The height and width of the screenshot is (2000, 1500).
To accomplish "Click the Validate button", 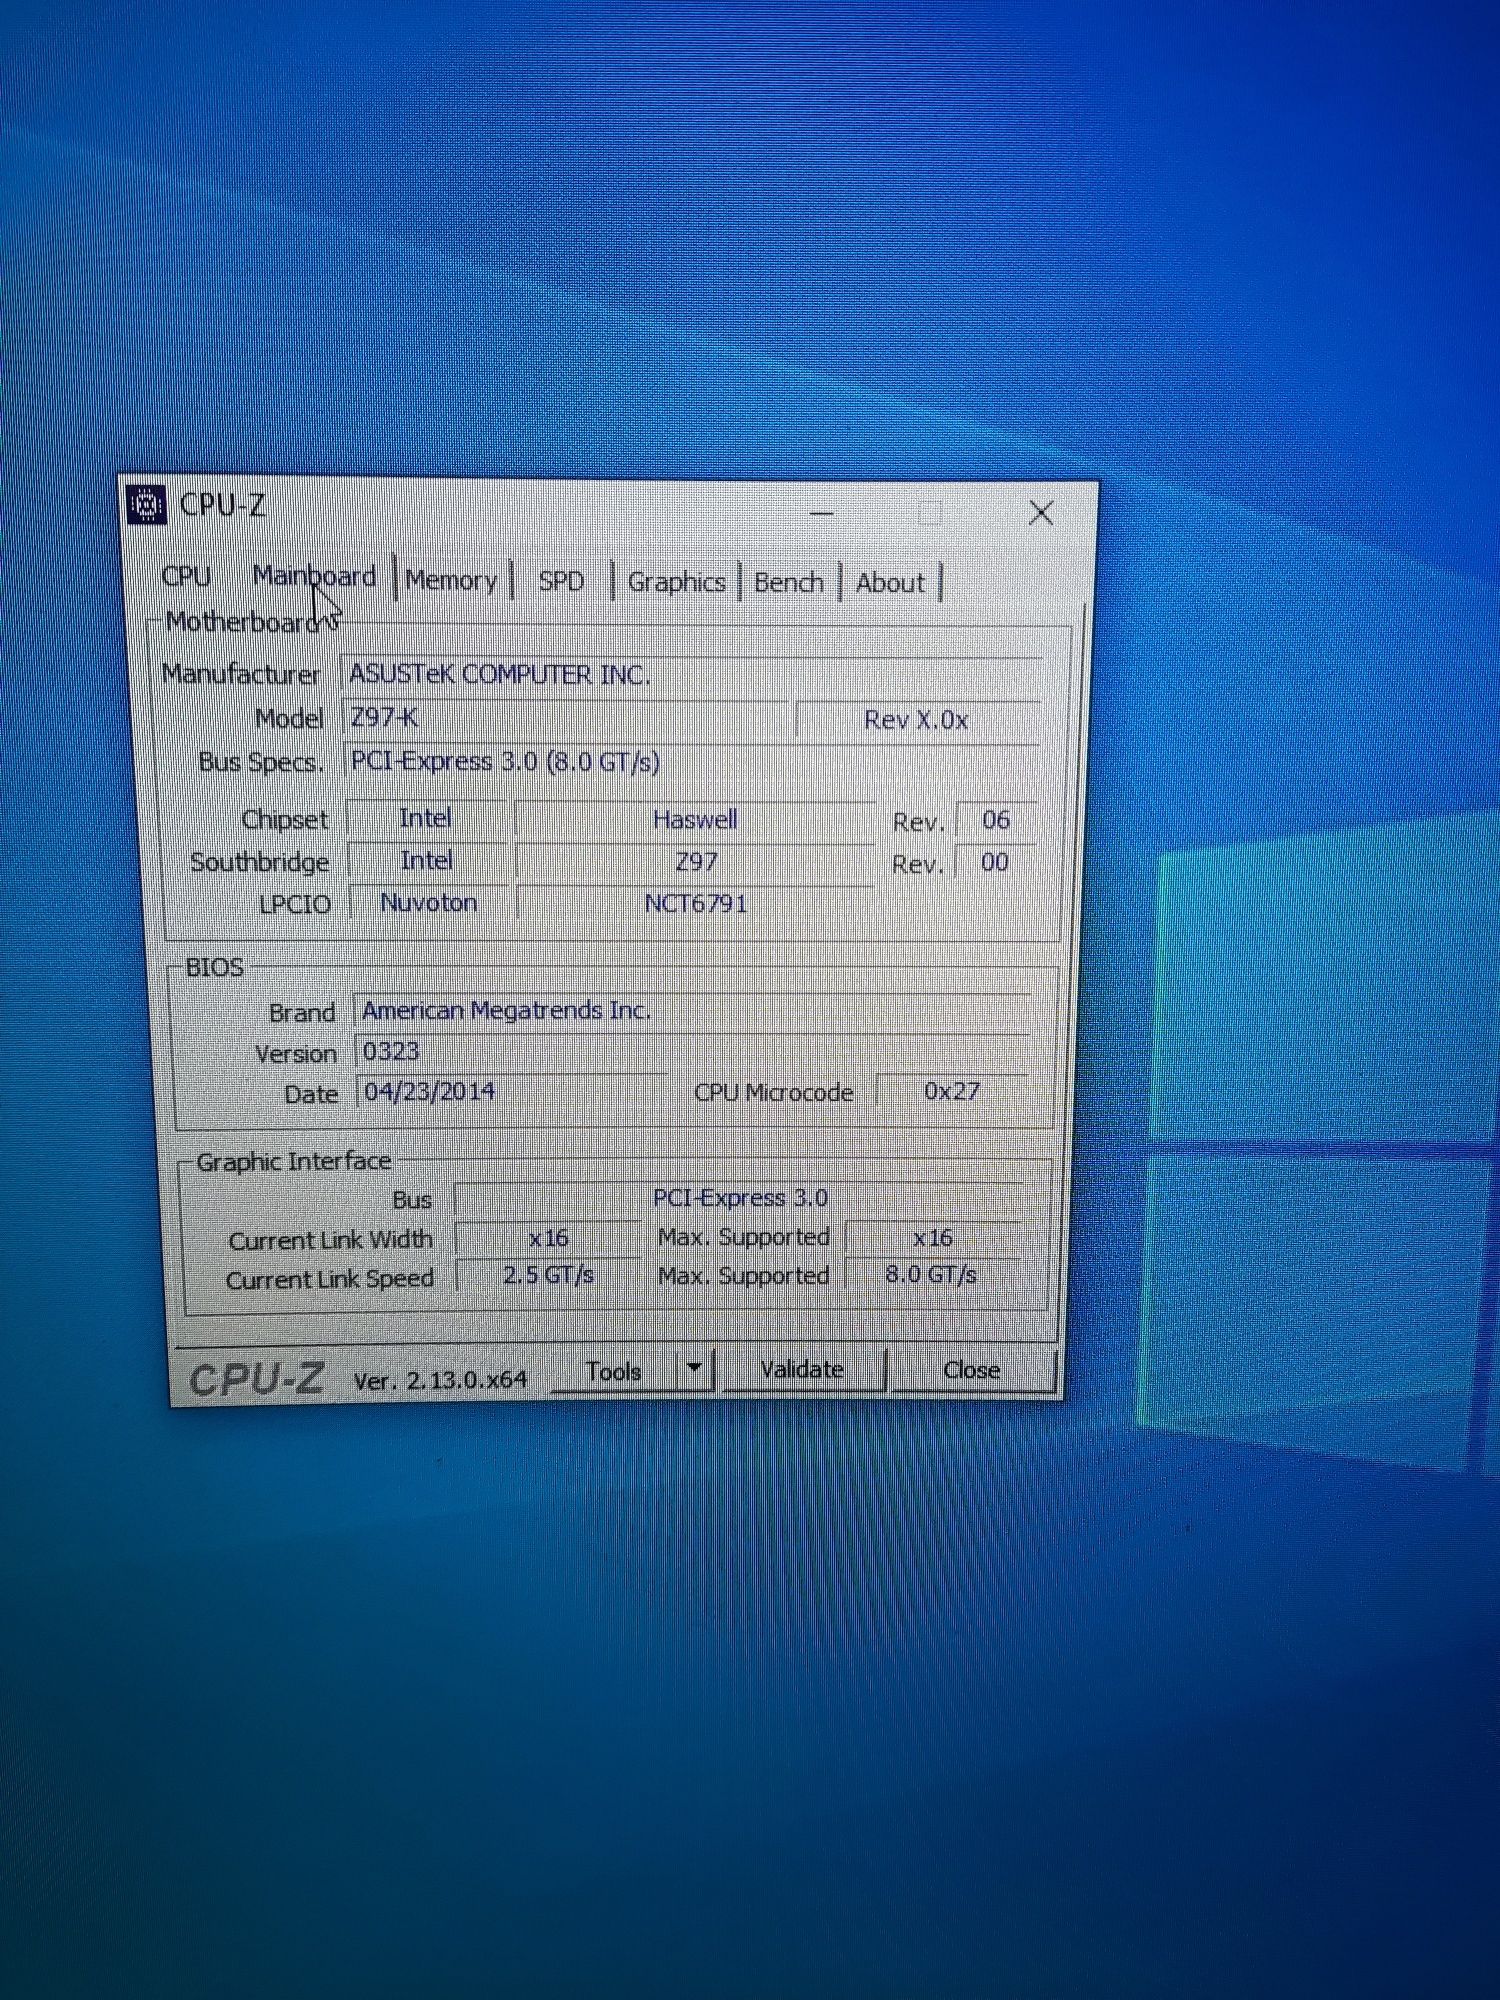I will pyautogui.click(x=803, y=1369).
